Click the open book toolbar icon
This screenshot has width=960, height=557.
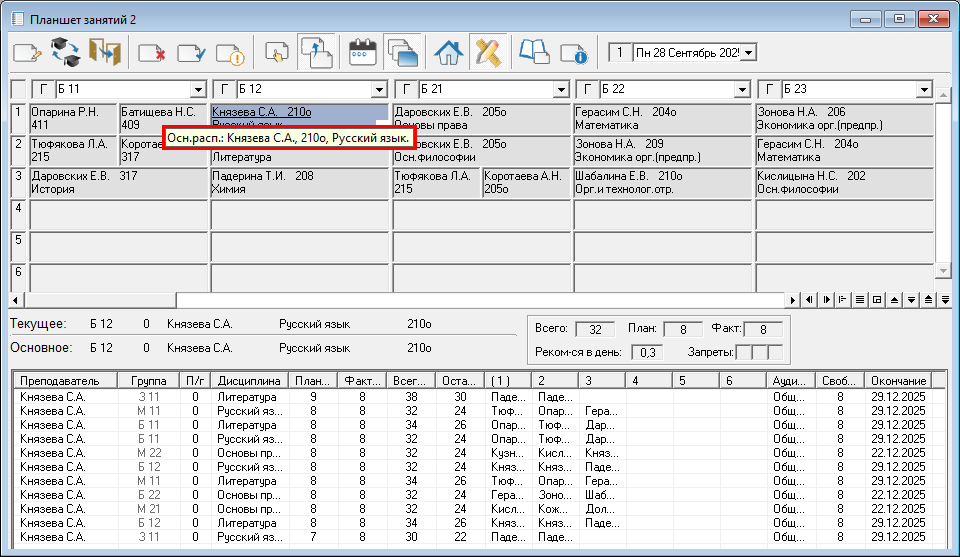pyautogui.click(x=535, y=52)
